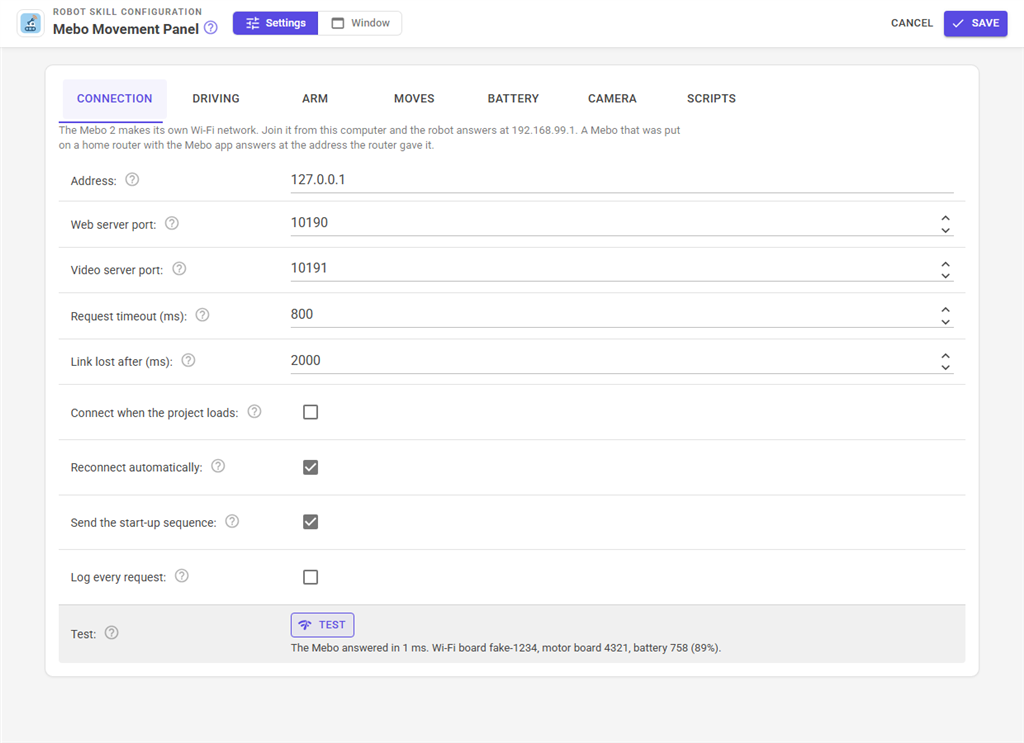This screenshot has height=743, width=1024.
Task: Select the Settings view button
Action: [276, 24]
